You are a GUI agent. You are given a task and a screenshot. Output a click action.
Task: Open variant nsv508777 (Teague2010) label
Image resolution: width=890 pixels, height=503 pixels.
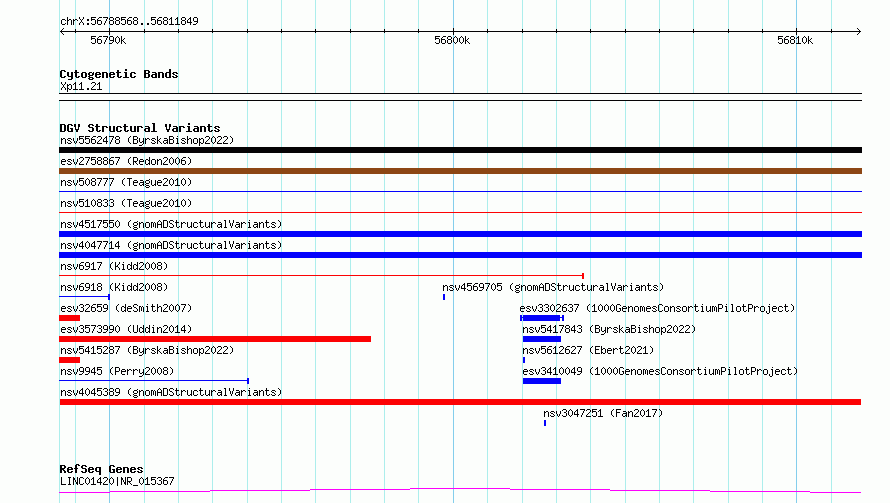pos(126,182)
